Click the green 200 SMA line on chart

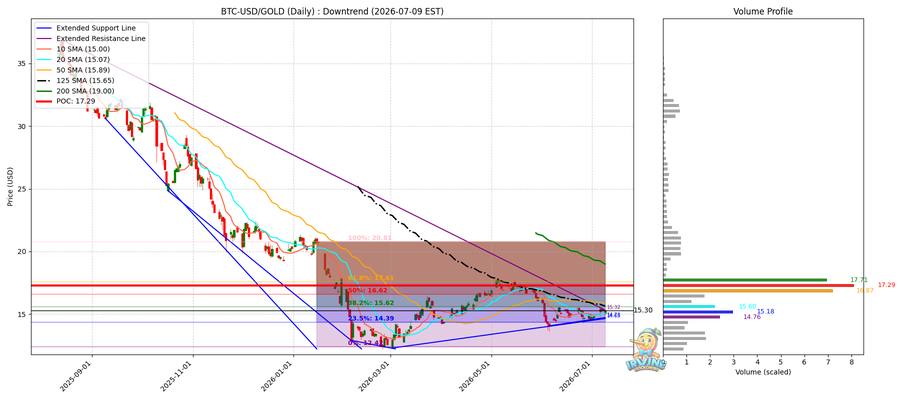(x=571, y=247)
